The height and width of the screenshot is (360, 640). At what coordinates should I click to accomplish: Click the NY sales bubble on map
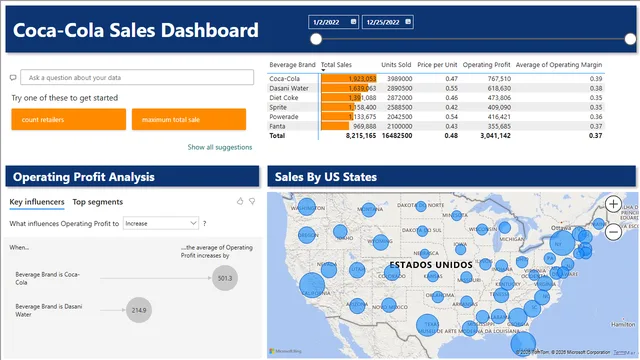click(562, 243)
